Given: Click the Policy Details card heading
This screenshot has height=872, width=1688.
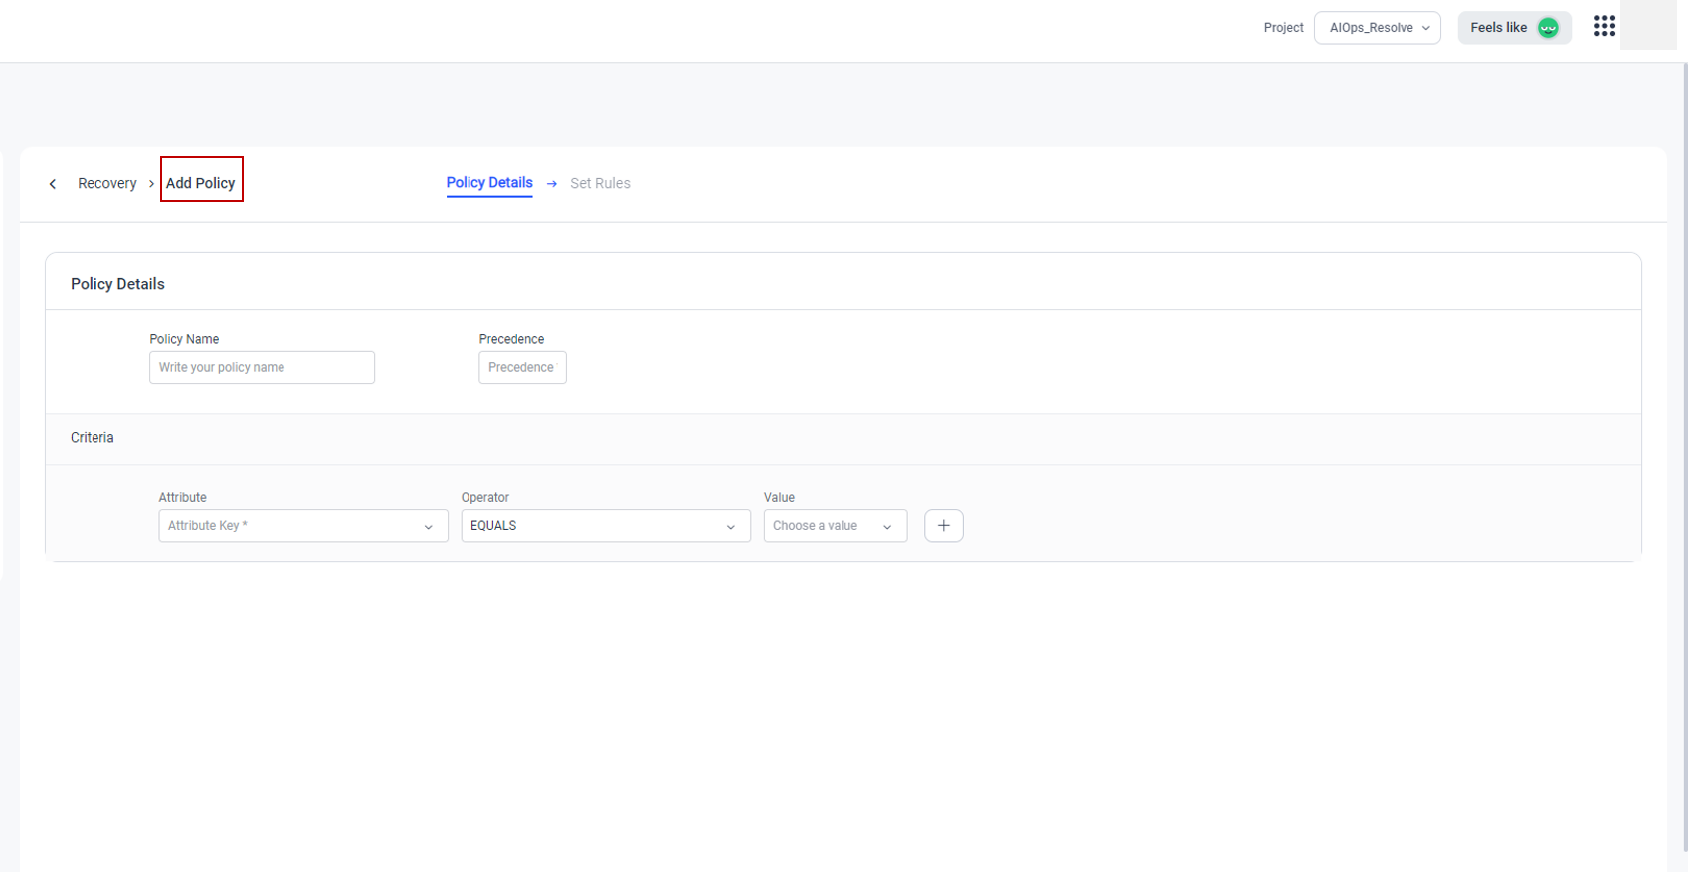Looking at the screenshot, I should [x=118, y=284].
